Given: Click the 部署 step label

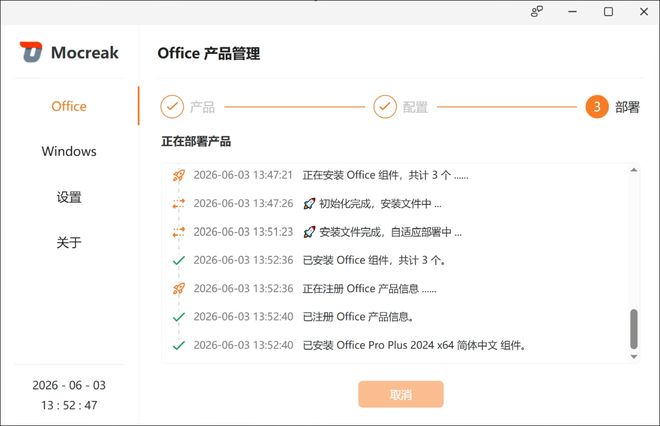Looking at the screenshot, I should coord(627,107).
